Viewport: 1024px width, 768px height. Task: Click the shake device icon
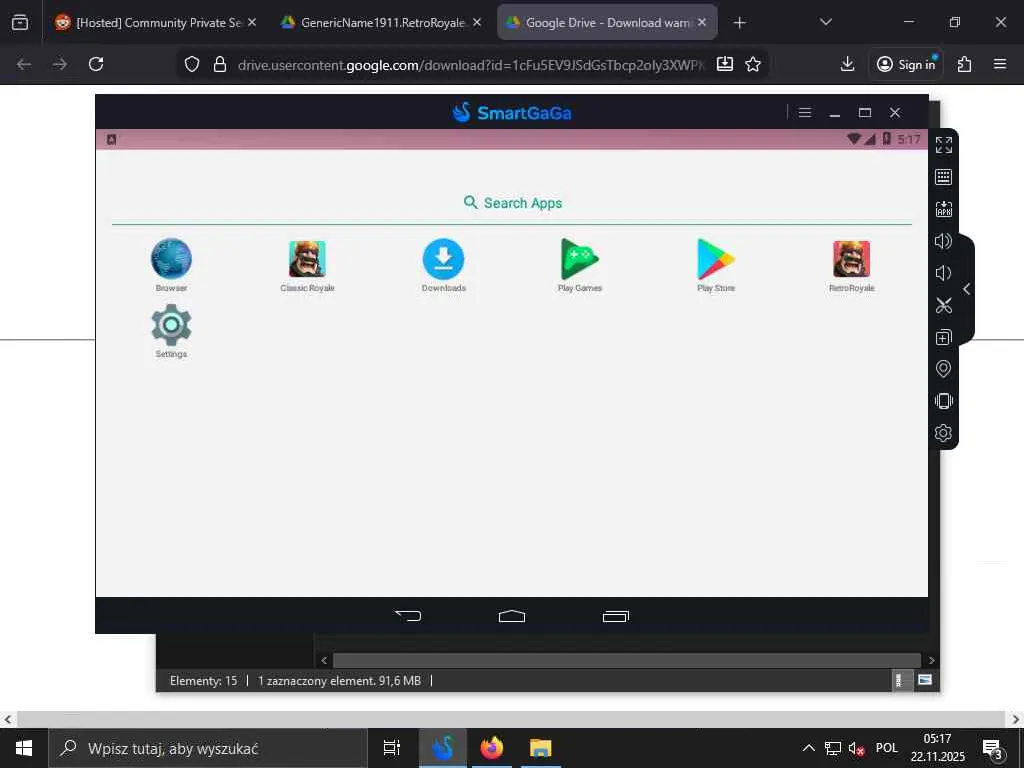tap(944, 401)
